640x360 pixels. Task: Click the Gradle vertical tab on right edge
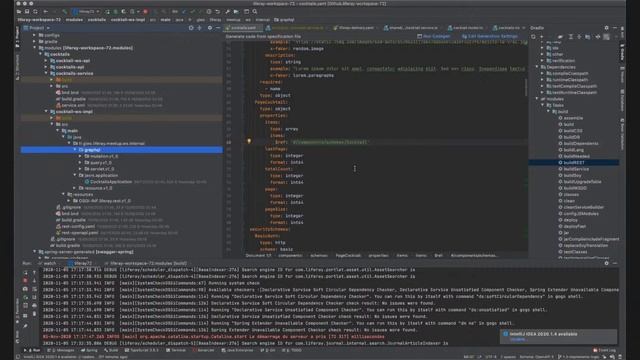click(622, 52)
